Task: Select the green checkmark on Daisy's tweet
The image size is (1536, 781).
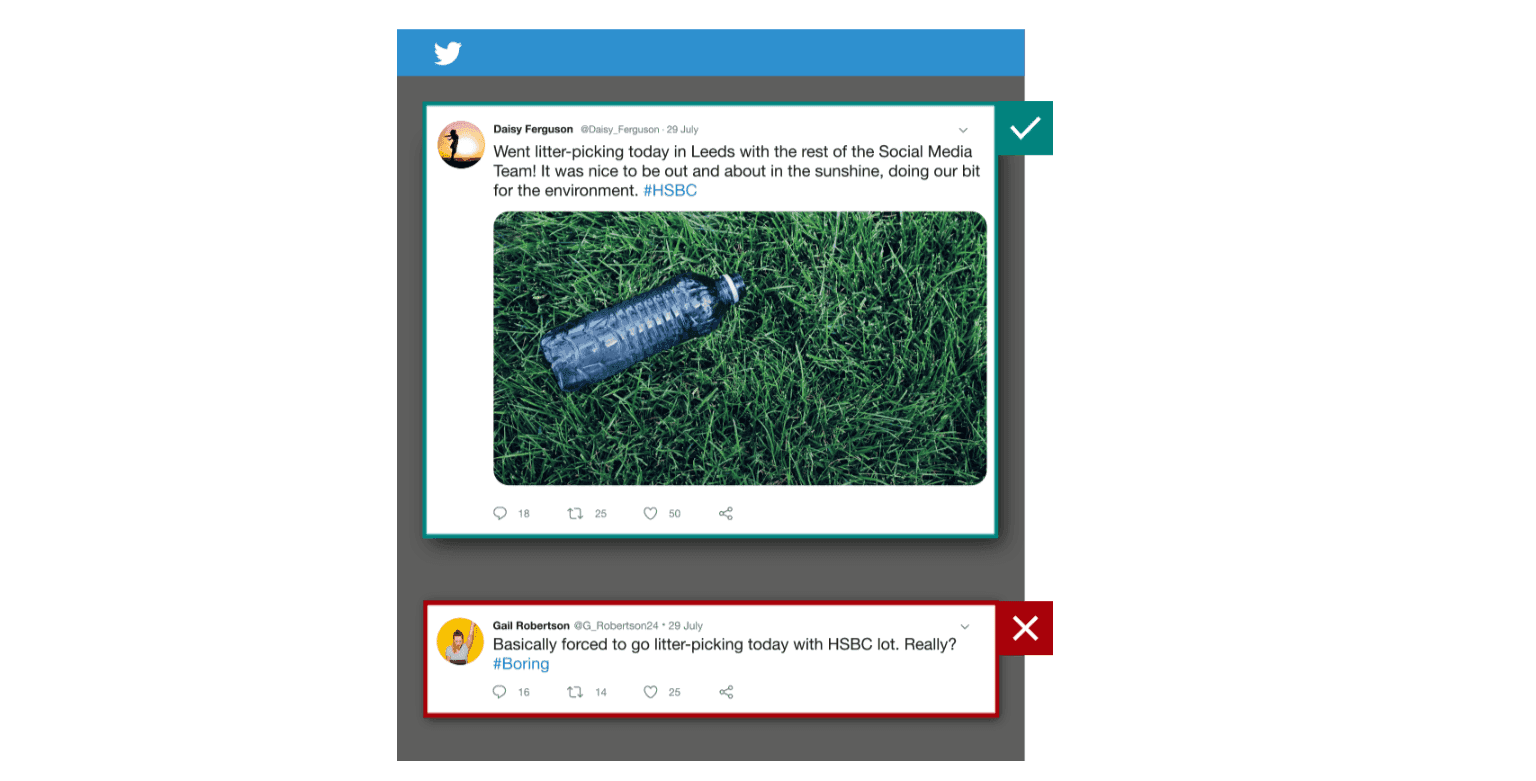Action: (x=1025, y=128)
